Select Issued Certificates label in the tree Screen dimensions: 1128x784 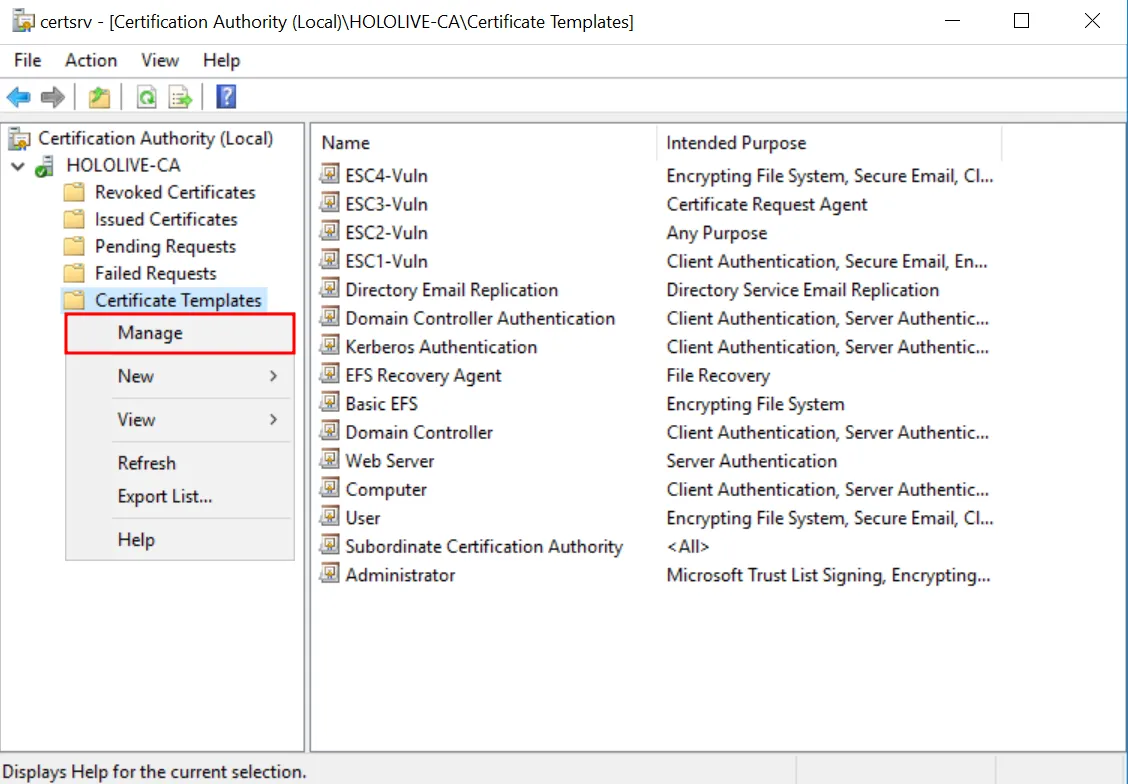click(x=166, y=219)
